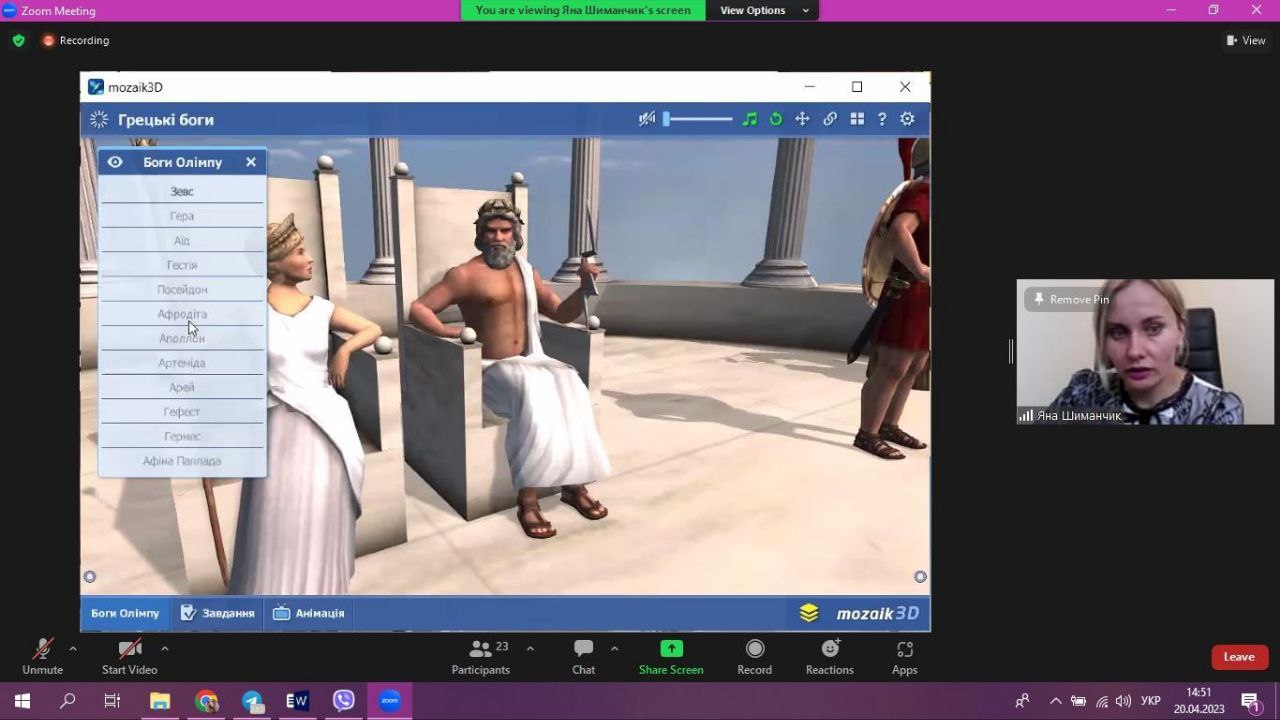
Task: Select Арей in the gods list
Action: [x=182, y=387]
